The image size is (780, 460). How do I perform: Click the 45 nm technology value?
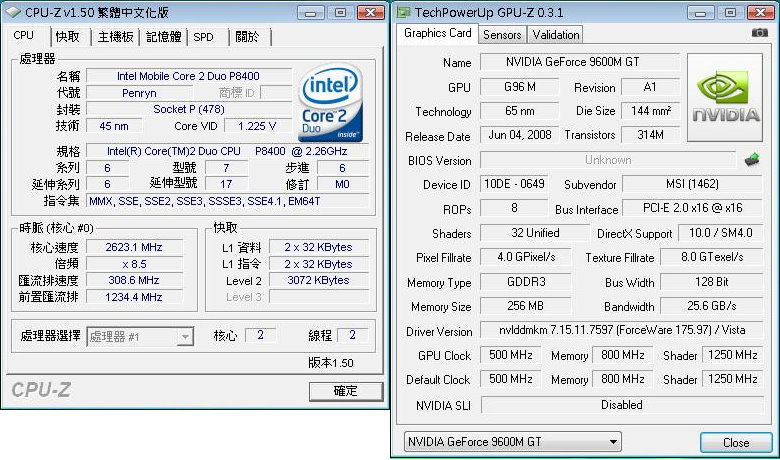point(114,126)
